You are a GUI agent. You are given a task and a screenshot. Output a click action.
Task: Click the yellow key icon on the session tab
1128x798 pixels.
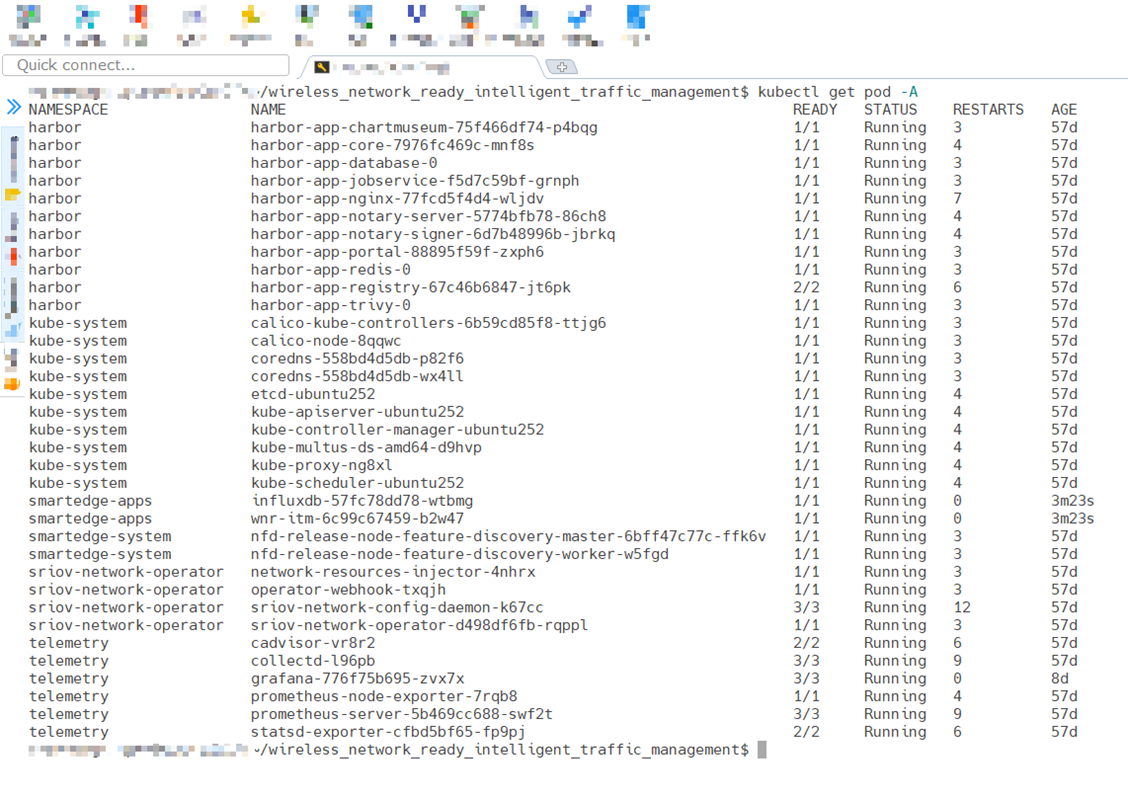point(323,66)
